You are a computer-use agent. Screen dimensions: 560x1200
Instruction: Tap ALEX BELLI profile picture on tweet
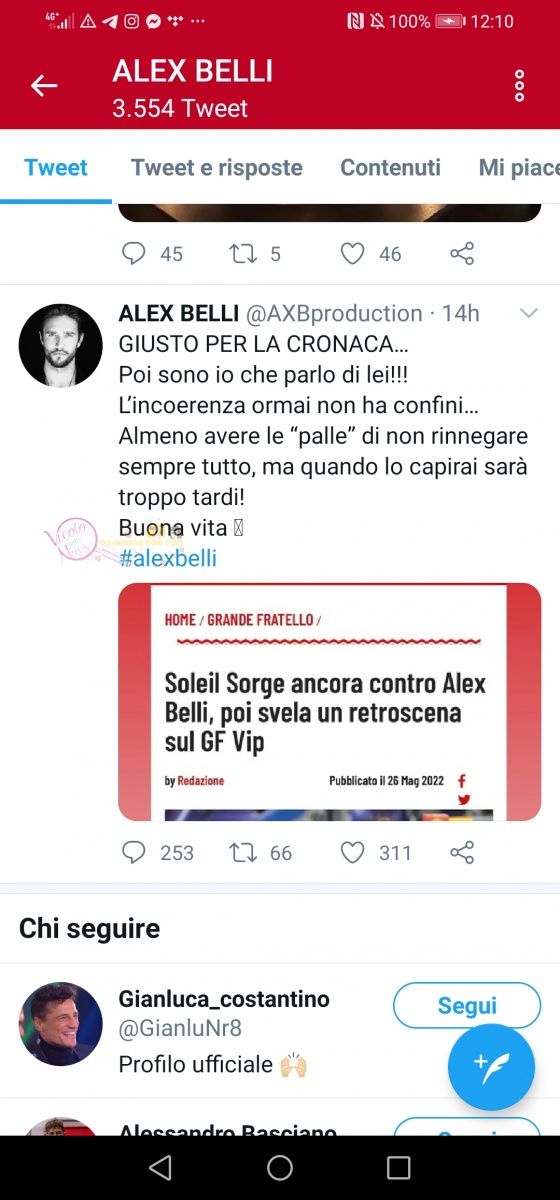coord(61,345)
